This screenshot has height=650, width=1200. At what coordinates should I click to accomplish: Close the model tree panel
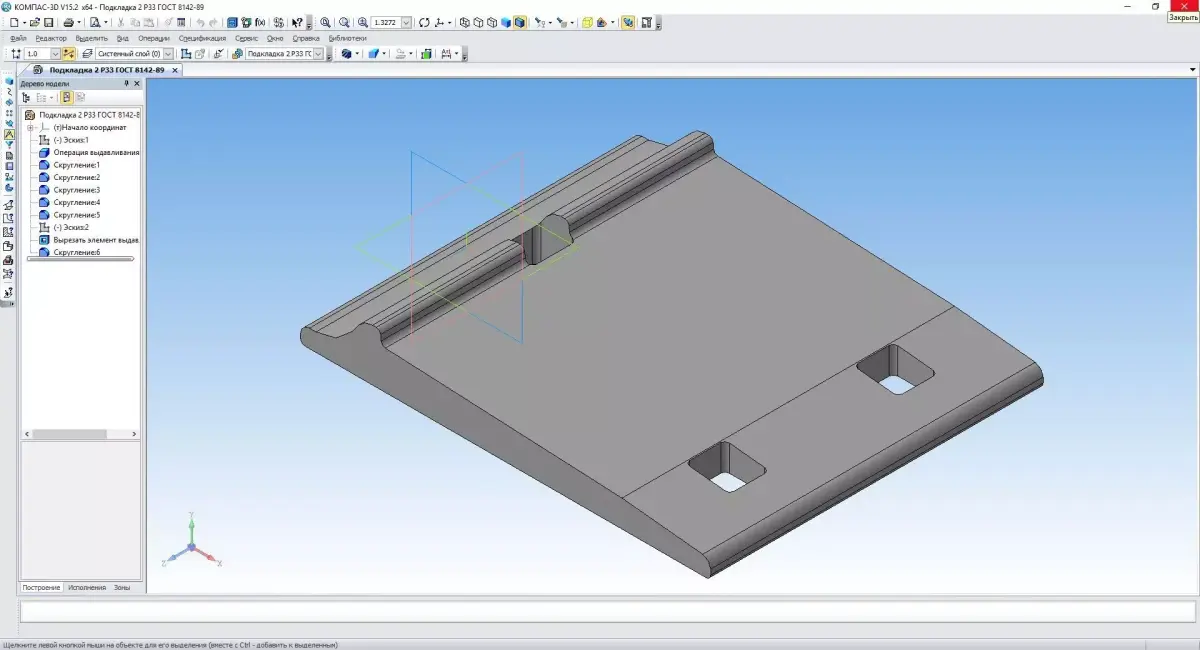tap(137, 83)
